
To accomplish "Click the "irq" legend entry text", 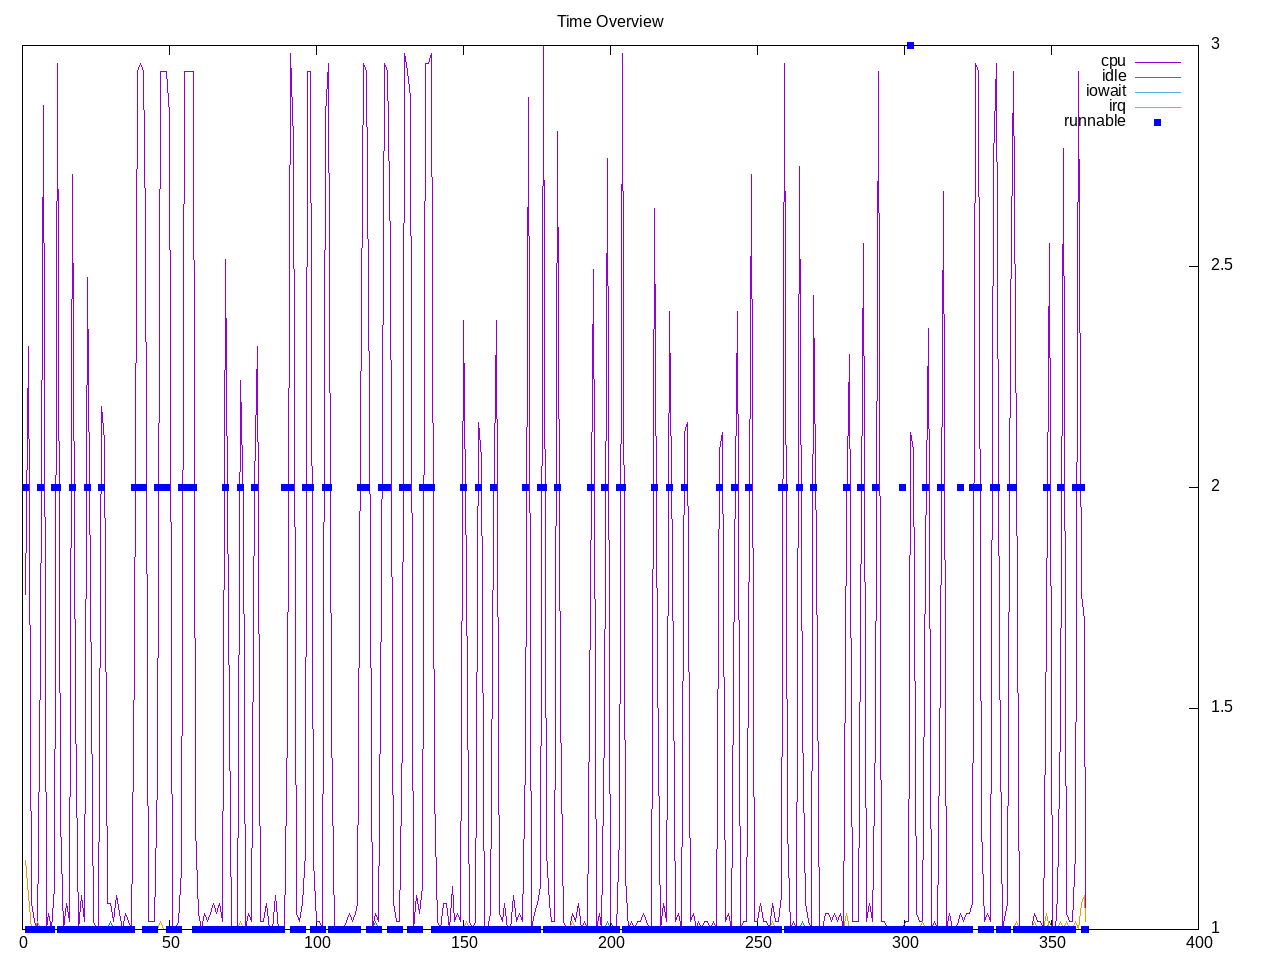I will pos(1116,106).
